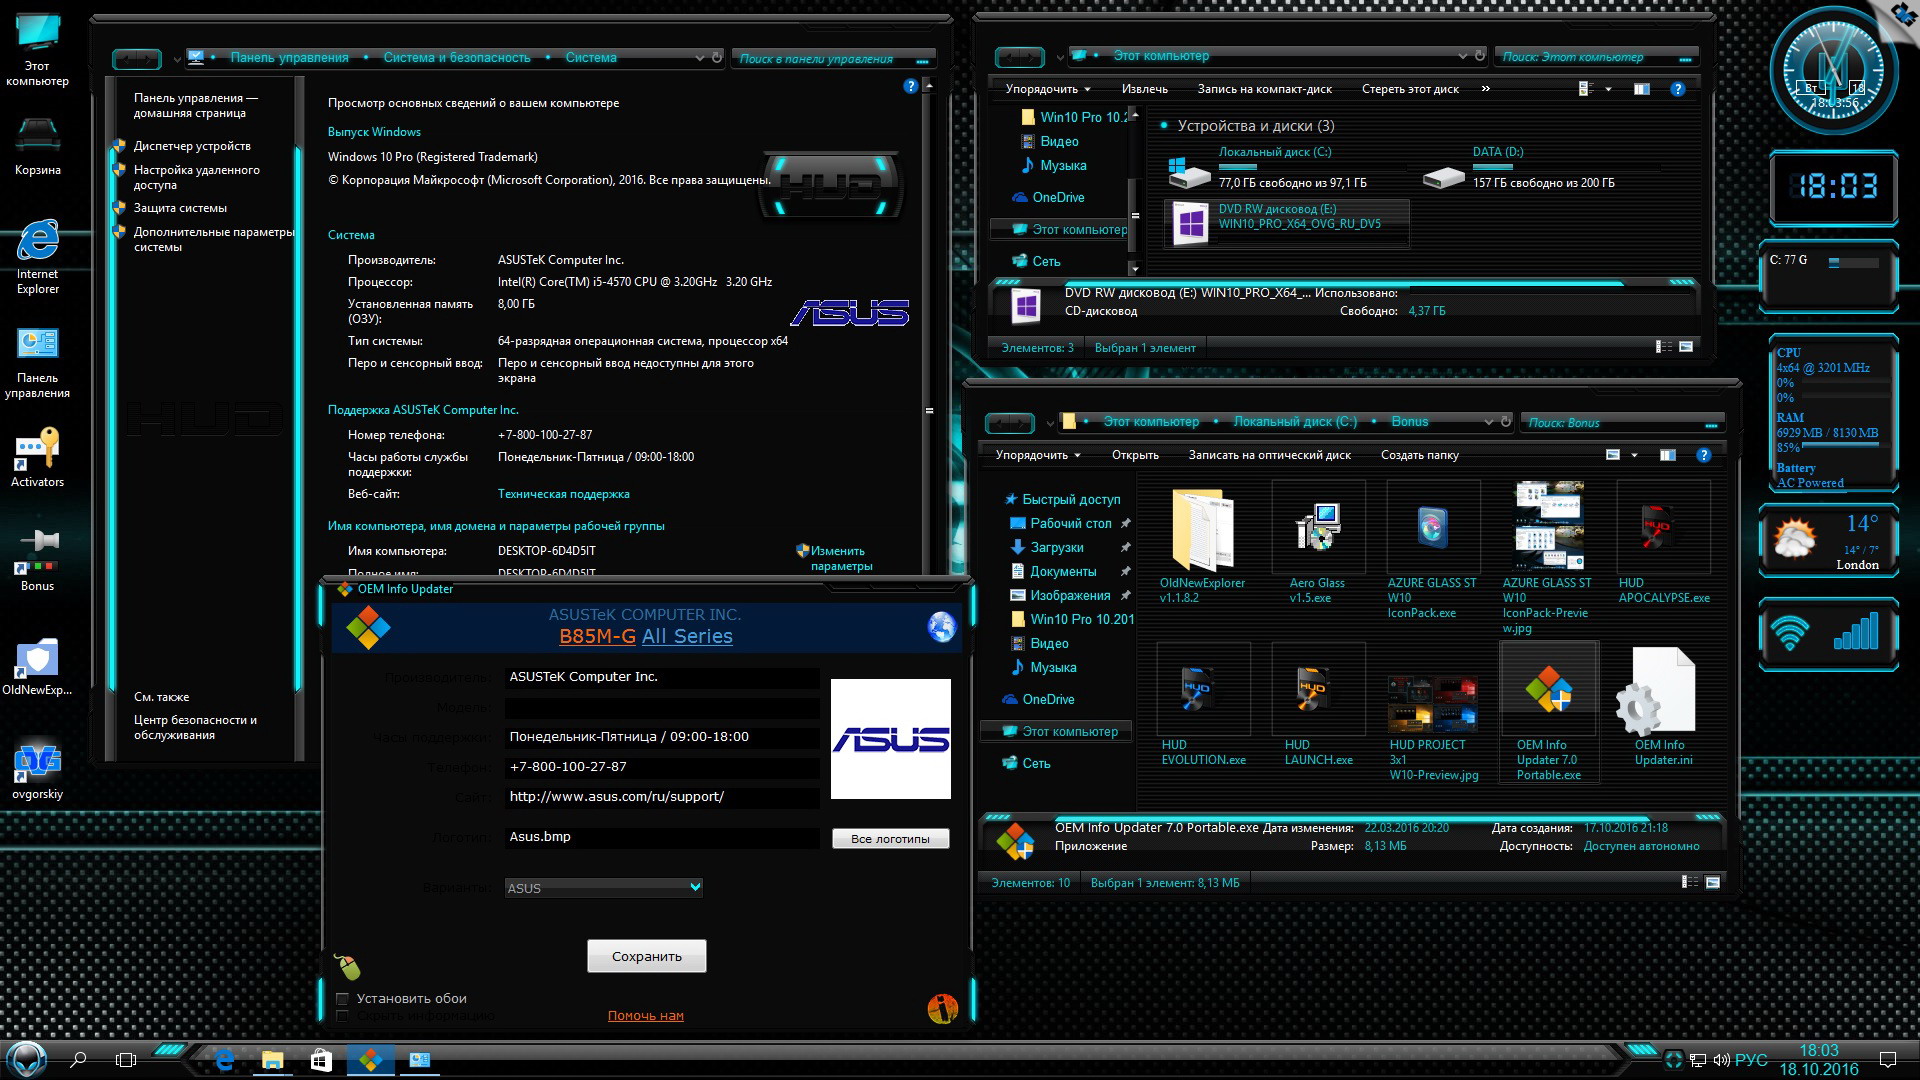
Task: Click 'Изменить параметры' link
Action: tap(840, 558)
